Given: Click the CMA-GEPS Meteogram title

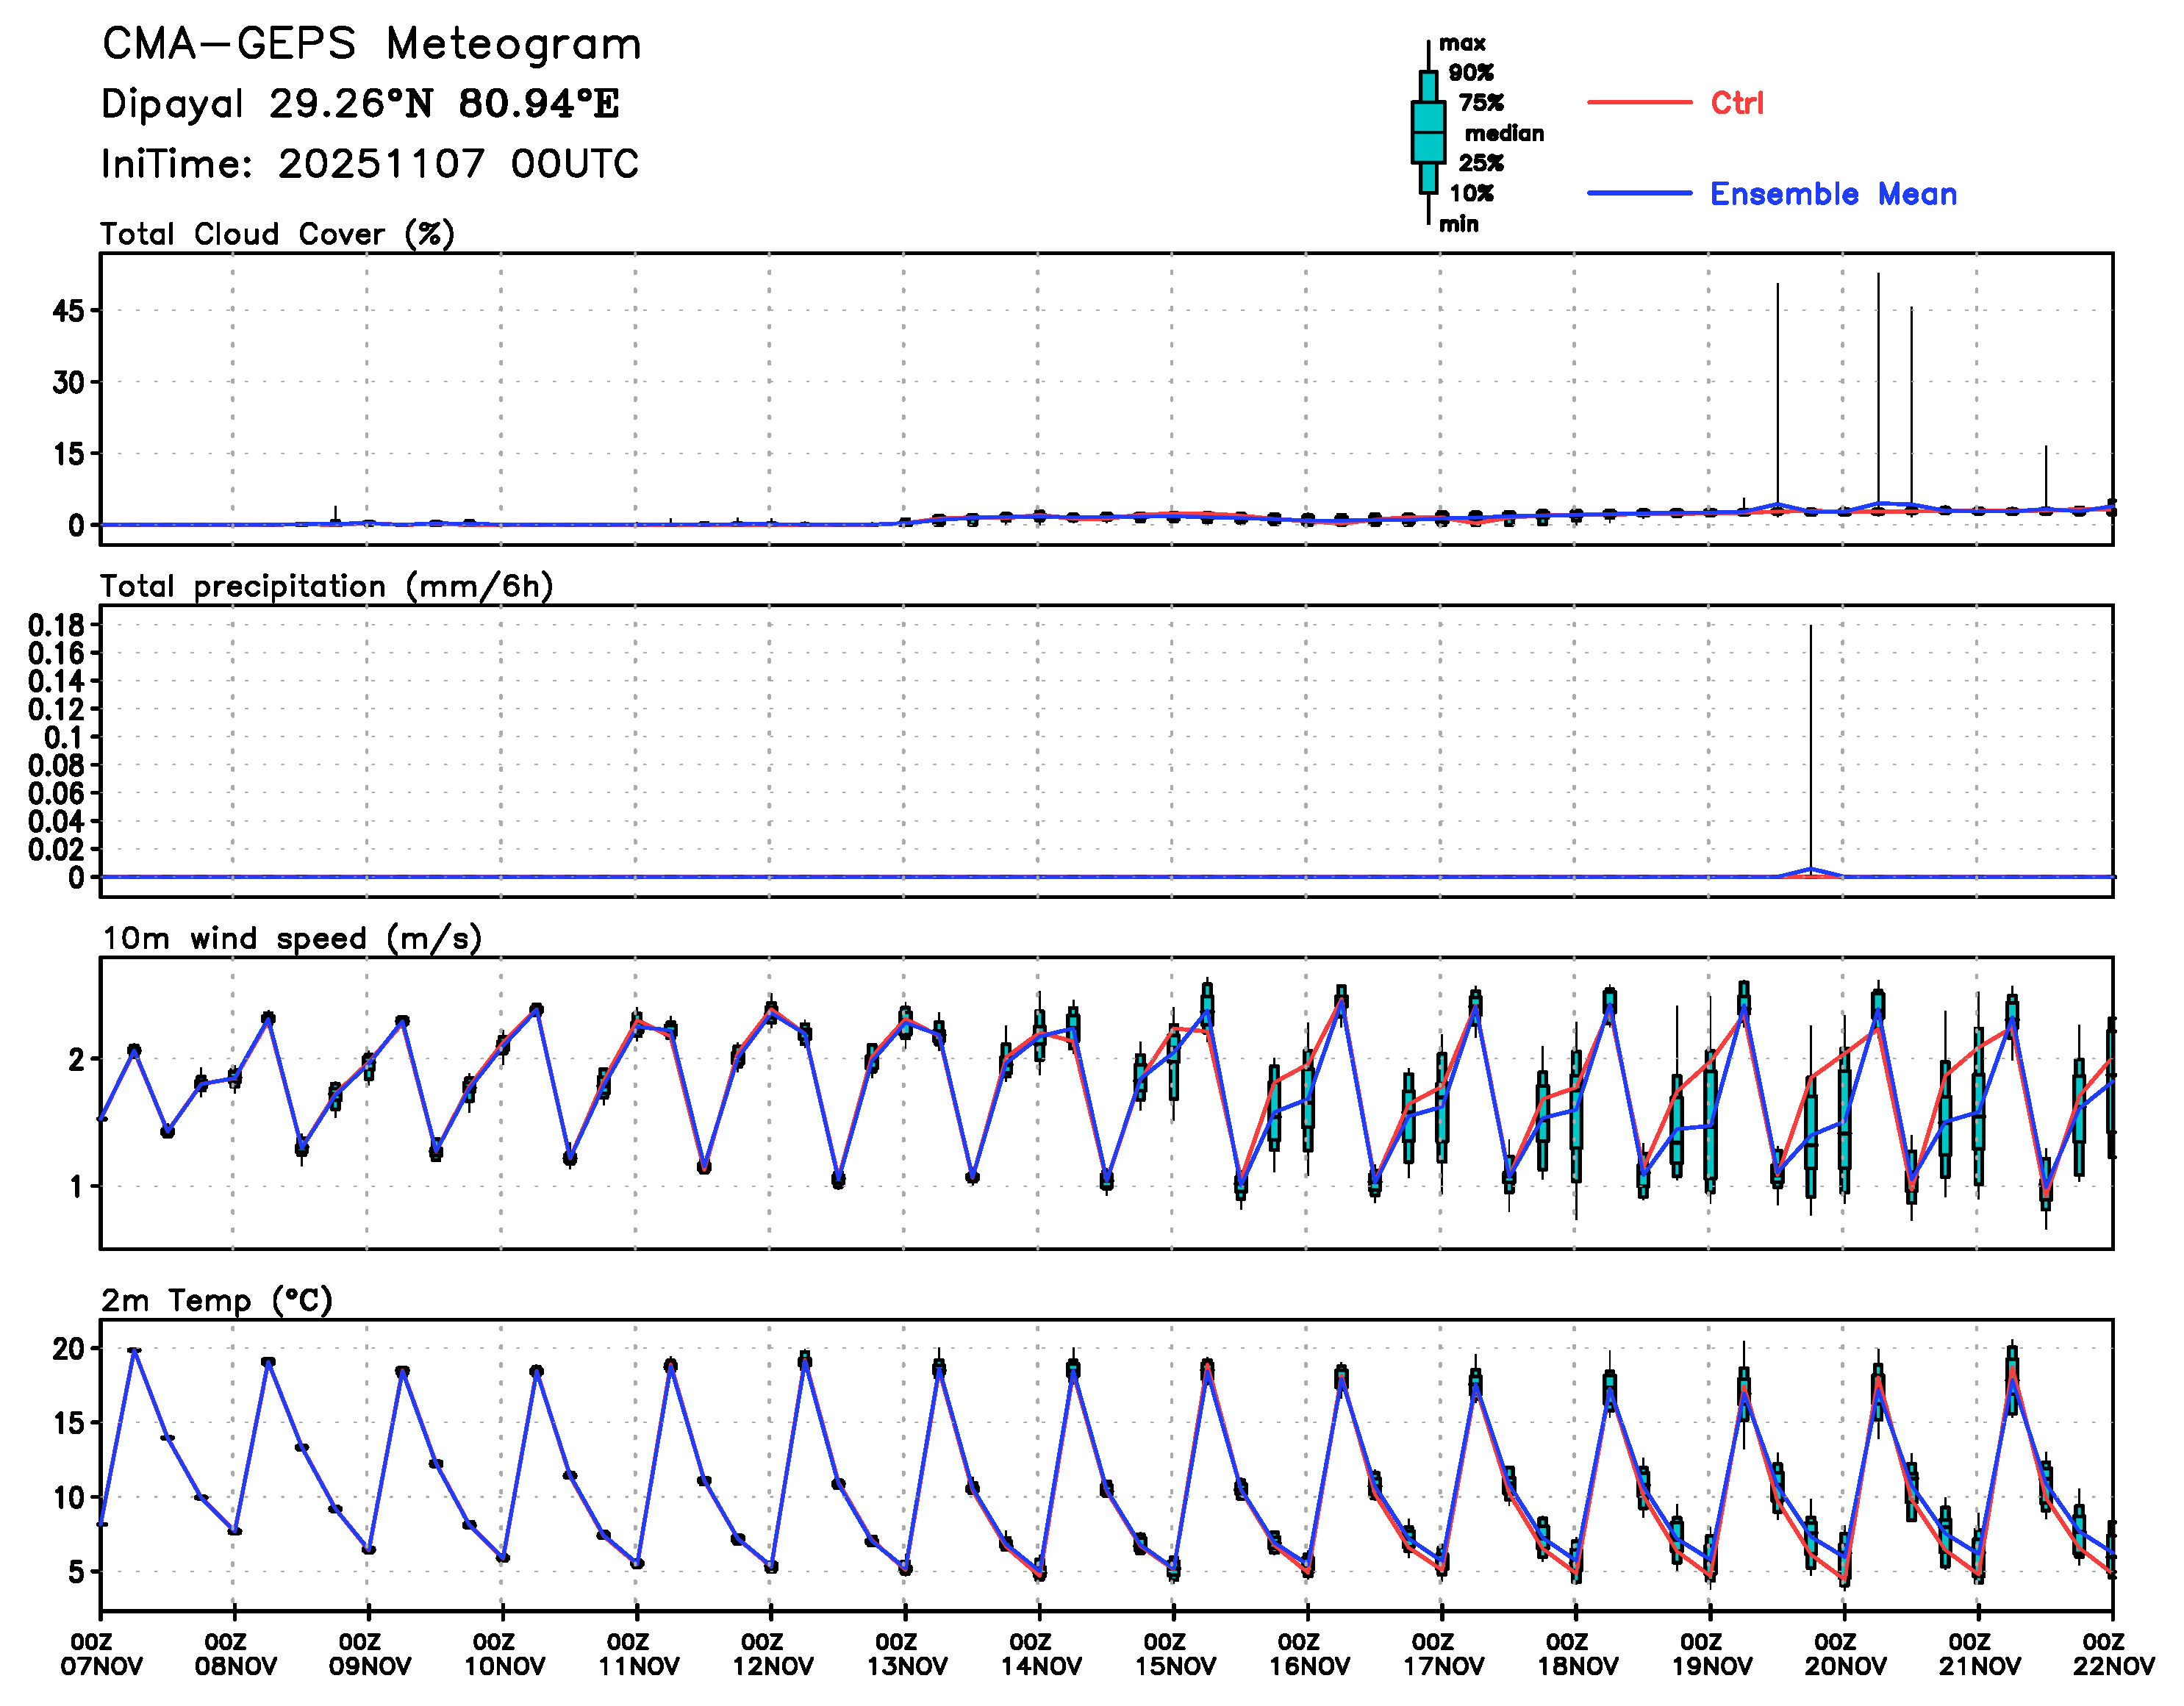Looking at the screenshot, I should click(371, 45).
